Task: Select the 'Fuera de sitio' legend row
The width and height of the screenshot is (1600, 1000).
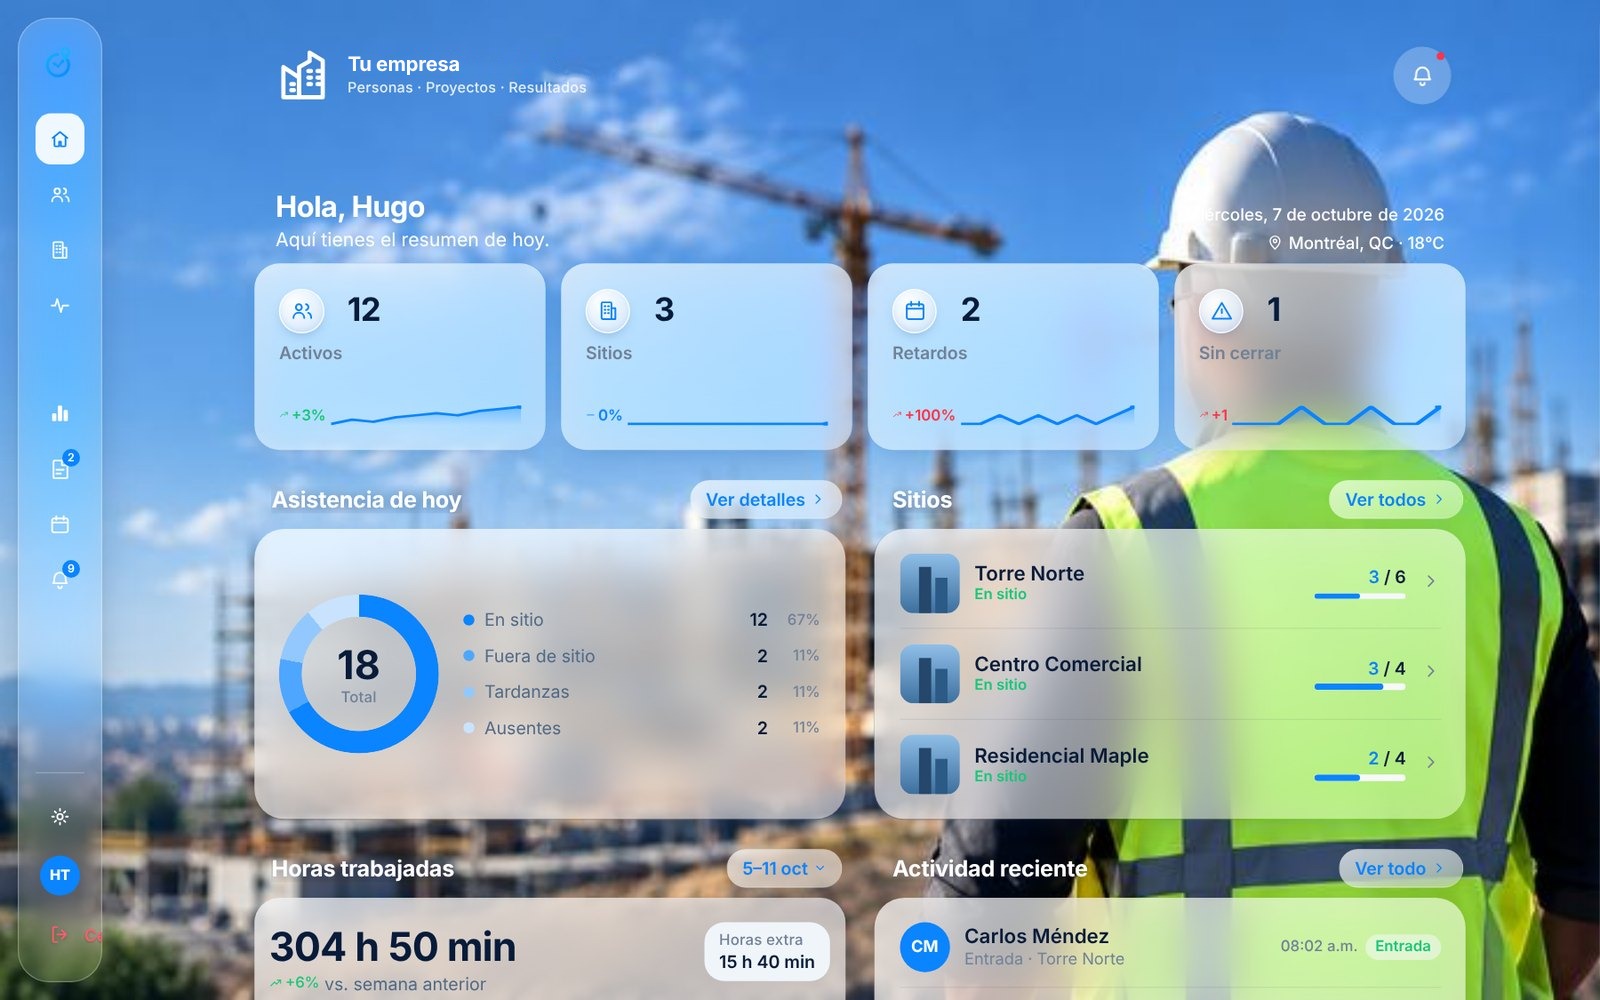Action: click(x=641, y=656)
